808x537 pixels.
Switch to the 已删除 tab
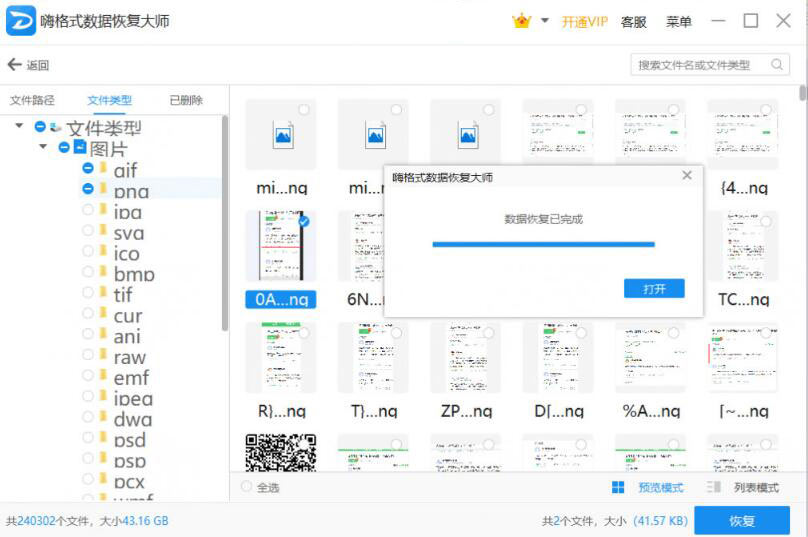click(x=186, y=100)
